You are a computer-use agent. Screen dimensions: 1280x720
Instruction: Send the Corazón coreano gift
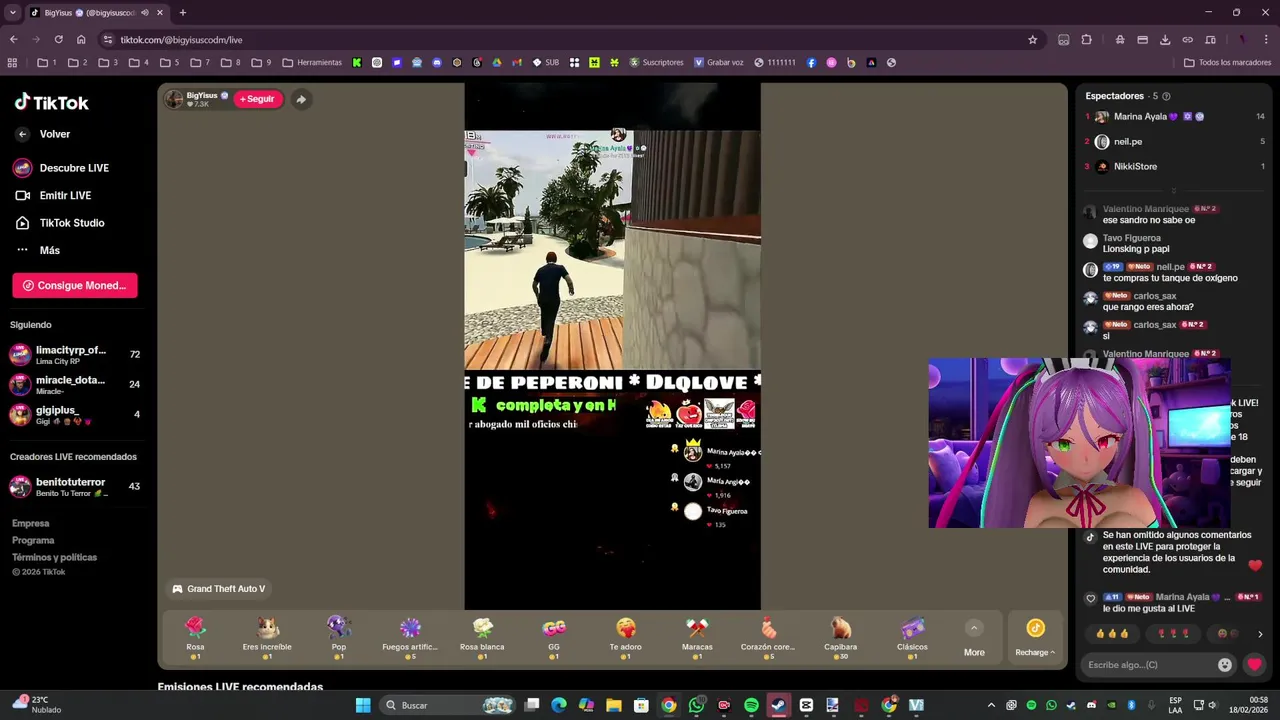click(768, 638)
